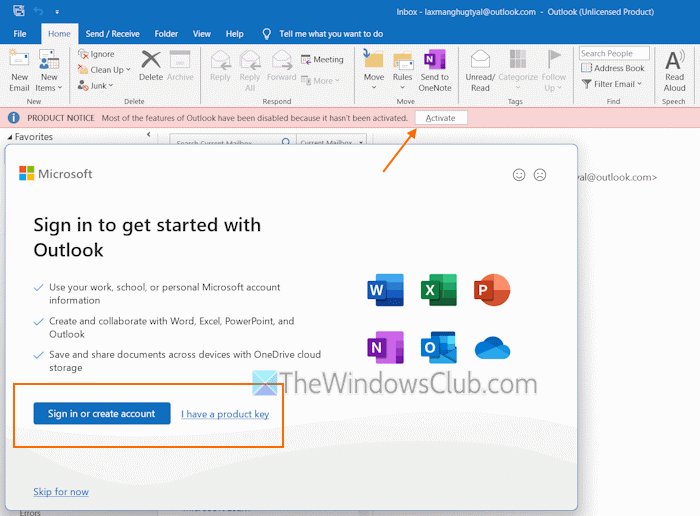
Task: Click the Forward icon
Action: (x=282, y=60)
